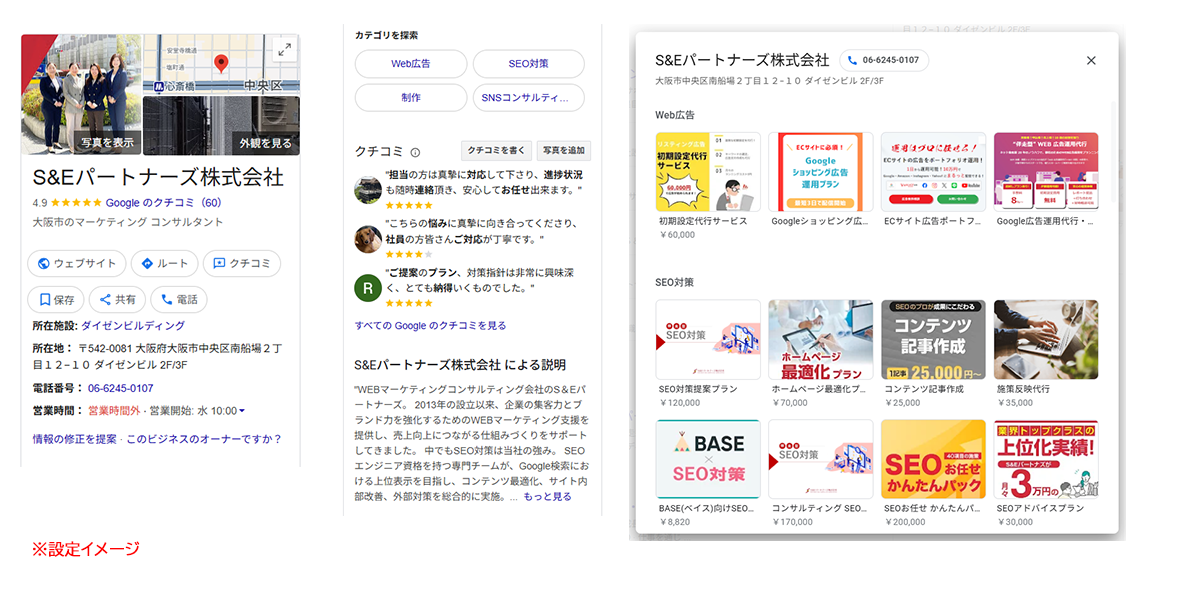Click the ¥170,000 price text
Image resolution: width=1181 pixels, height=591 pixels.
click(792, 522)
